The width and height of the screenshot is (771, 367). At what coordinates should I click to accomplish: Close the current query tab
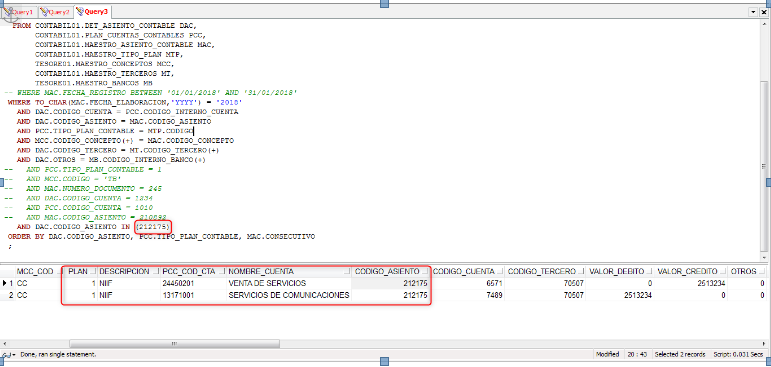point(763,12)
